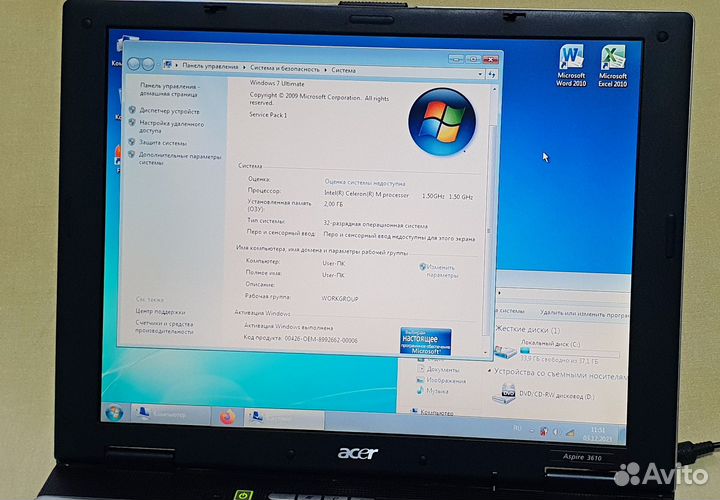
Task: Open Диспетчер устройств link
Action: pos(169,110)
